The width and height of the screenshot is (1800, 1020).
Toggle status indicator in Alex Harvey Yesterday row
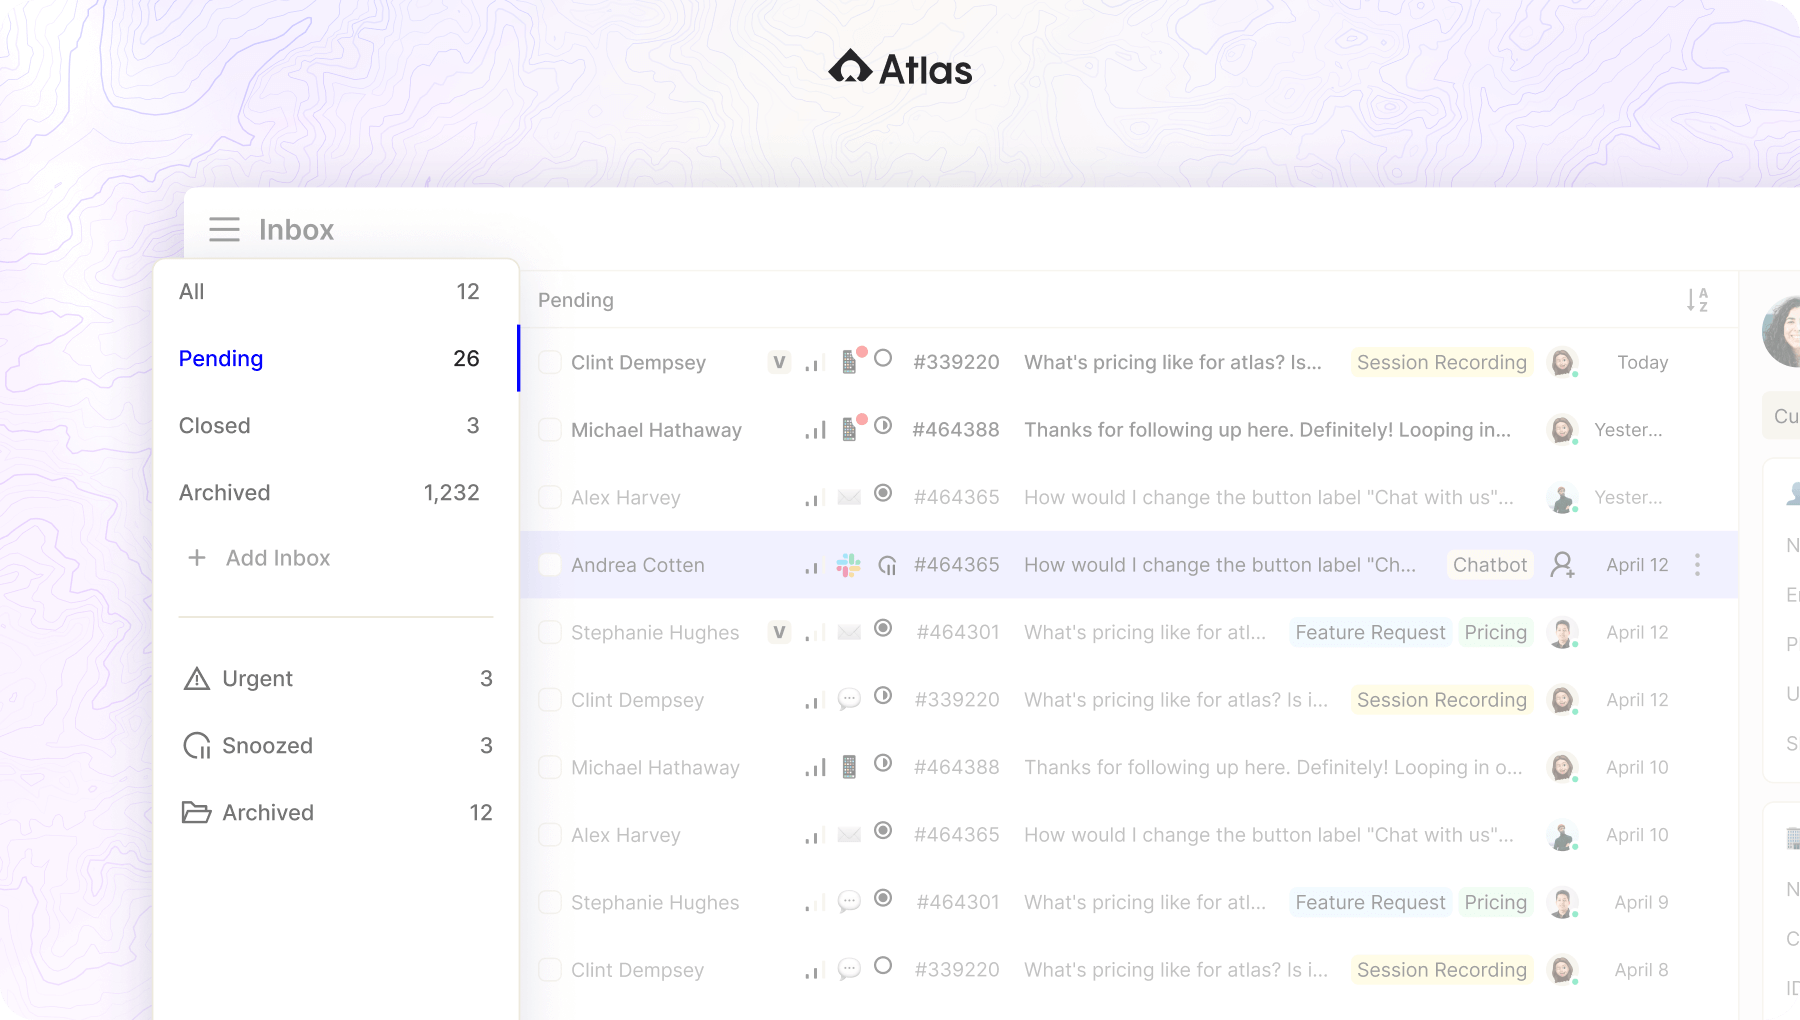point(883,493)
